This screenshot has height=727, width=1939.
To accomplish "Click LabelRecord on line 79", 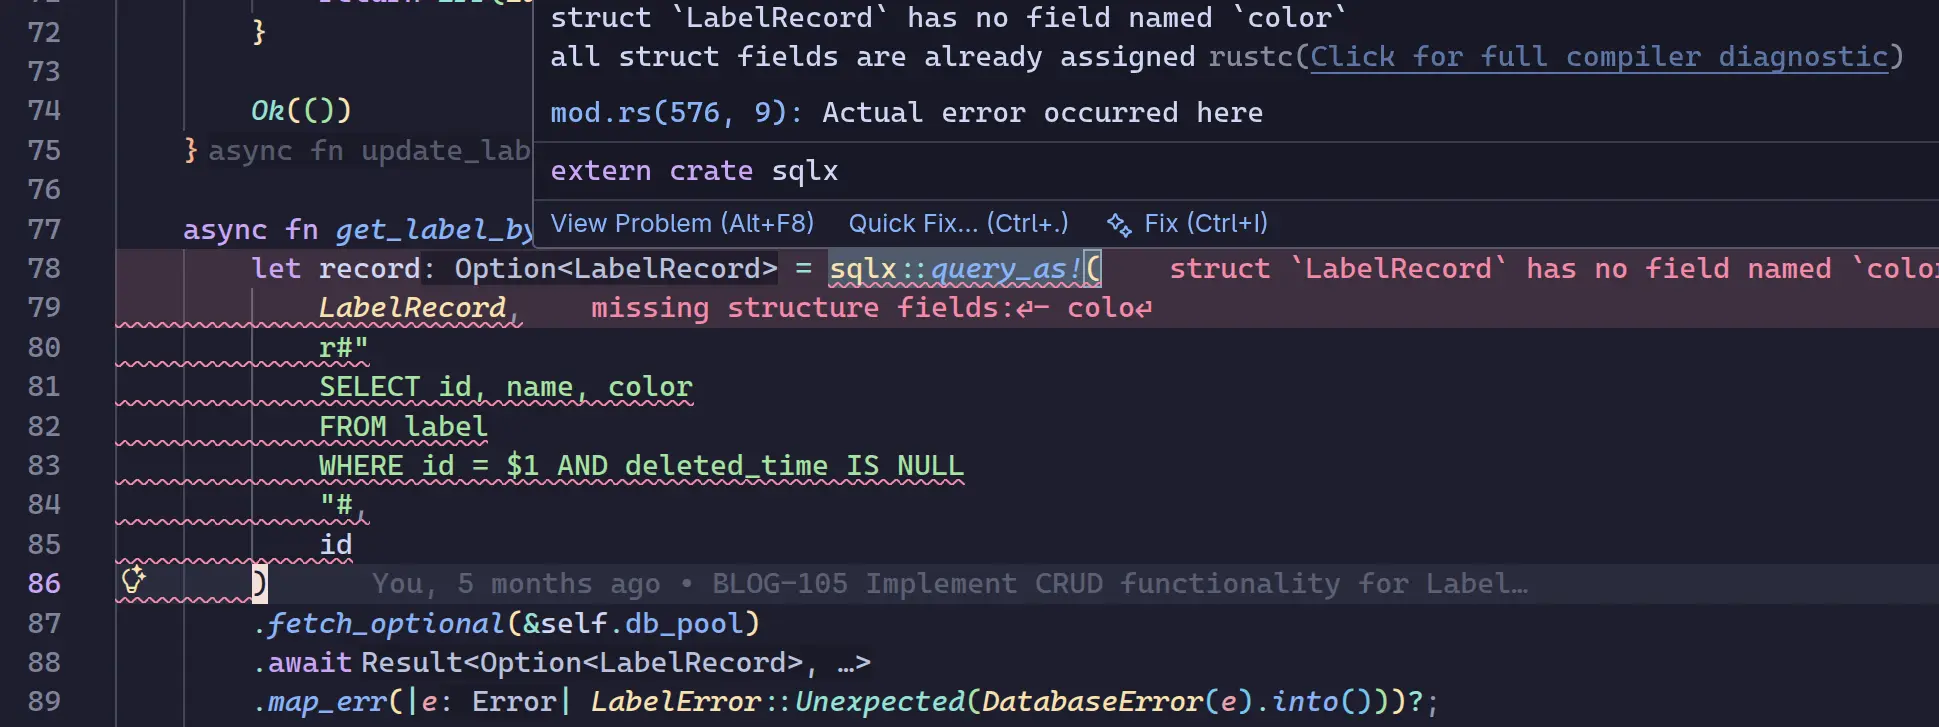I will [412, 307].
